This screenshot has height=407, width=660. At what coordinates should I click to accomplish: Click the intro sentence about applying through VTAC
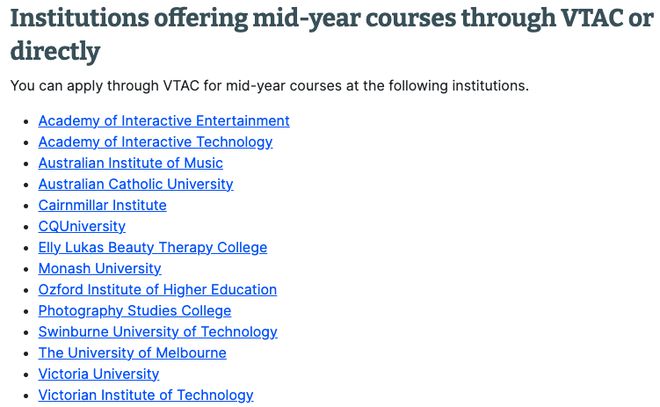pyautogui.click(x=269, y=86)
